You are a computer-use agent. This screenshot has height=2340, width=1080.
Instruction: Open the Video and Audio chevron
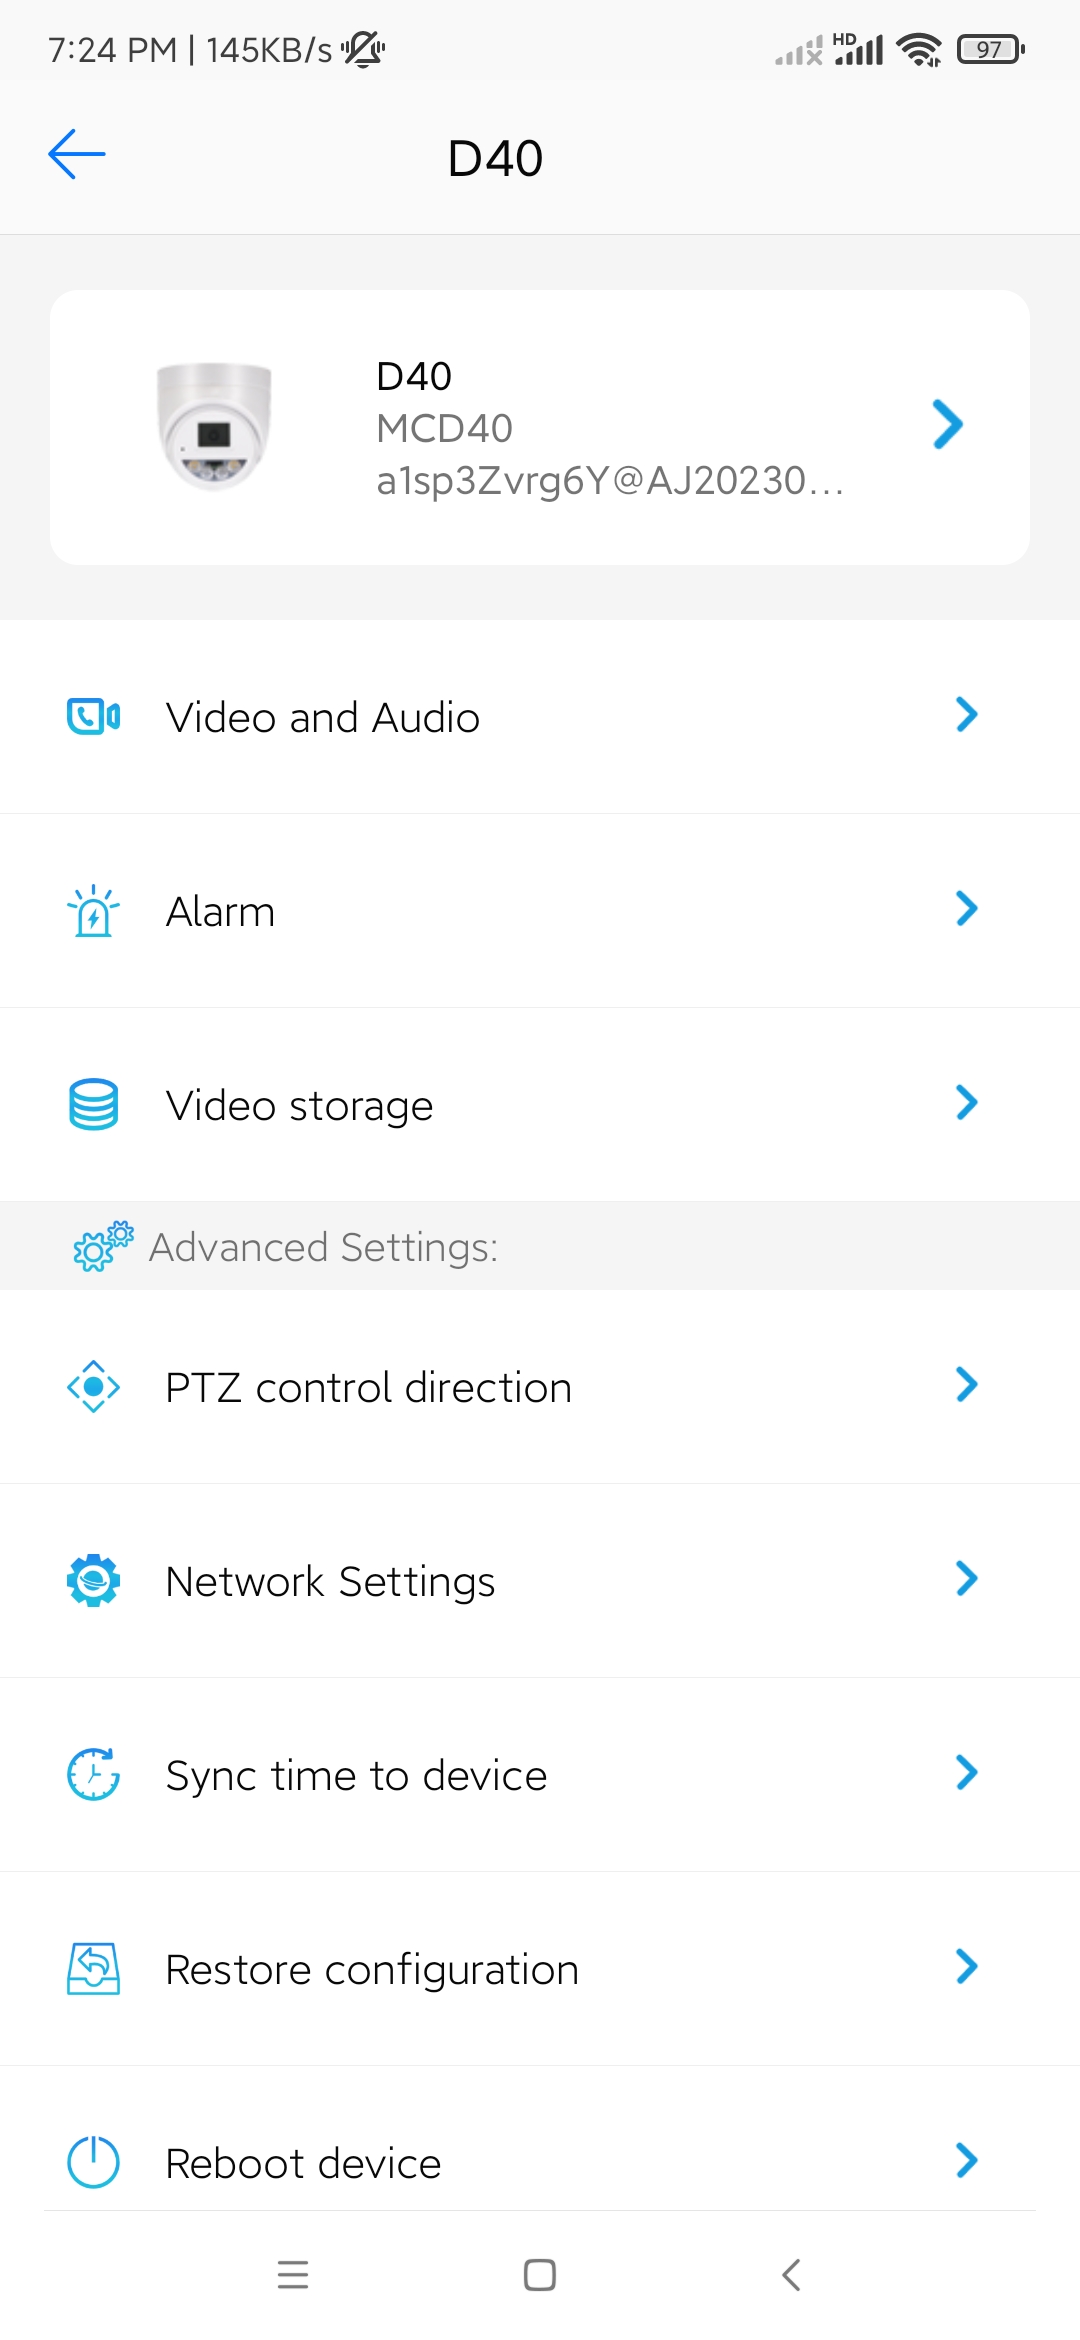966,714
